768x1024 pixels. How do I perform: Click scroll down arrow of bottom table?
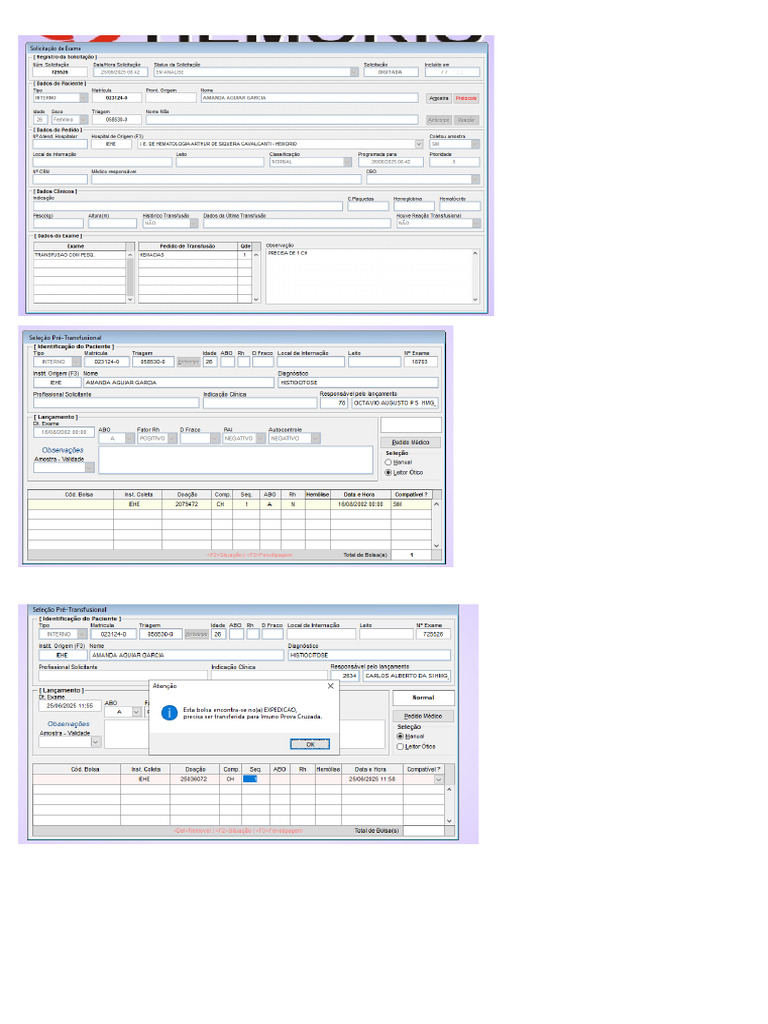point(449,820)
